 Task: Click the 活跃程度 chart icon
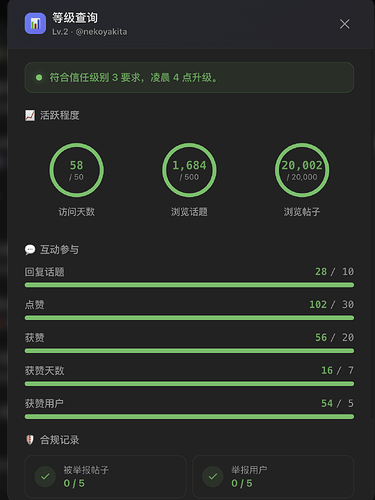[30, 116]
